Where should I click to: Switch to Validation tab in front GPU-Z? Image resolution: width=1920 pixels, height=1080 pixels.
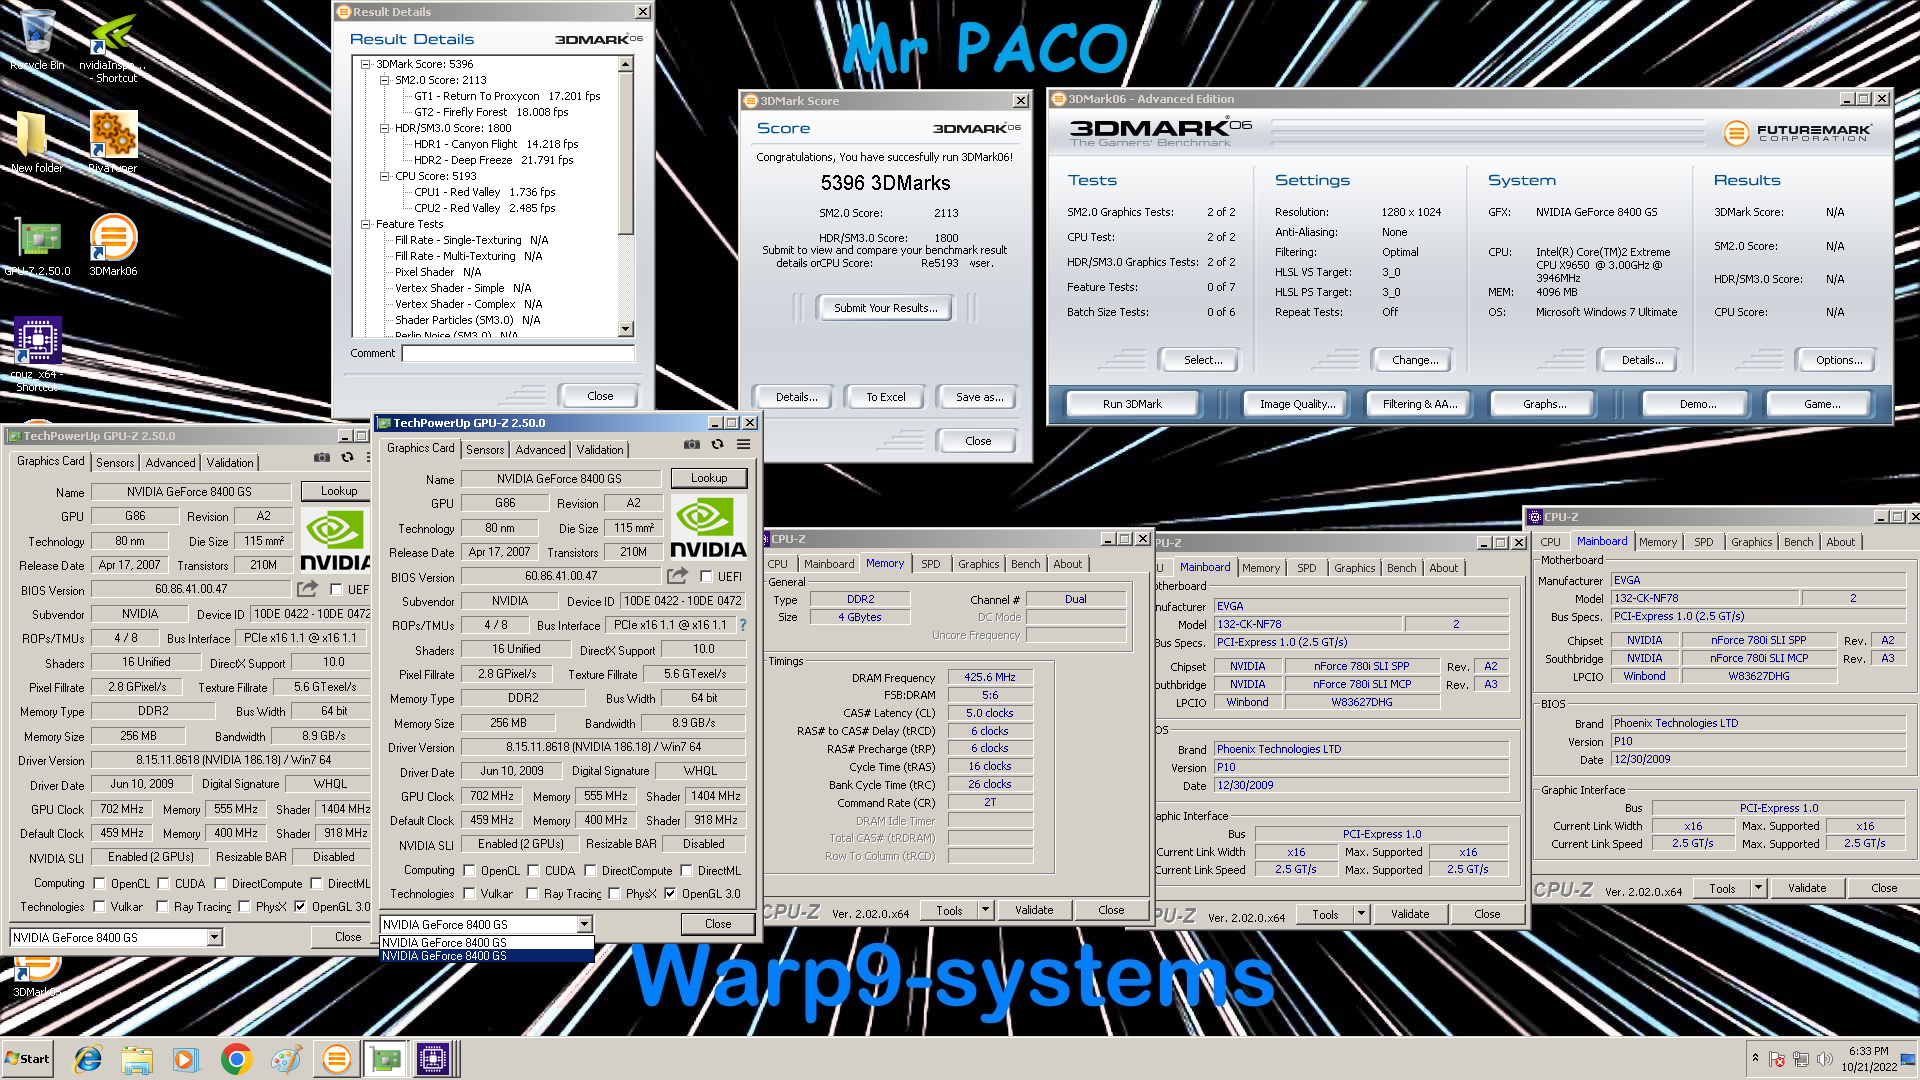tap(600, 450)
